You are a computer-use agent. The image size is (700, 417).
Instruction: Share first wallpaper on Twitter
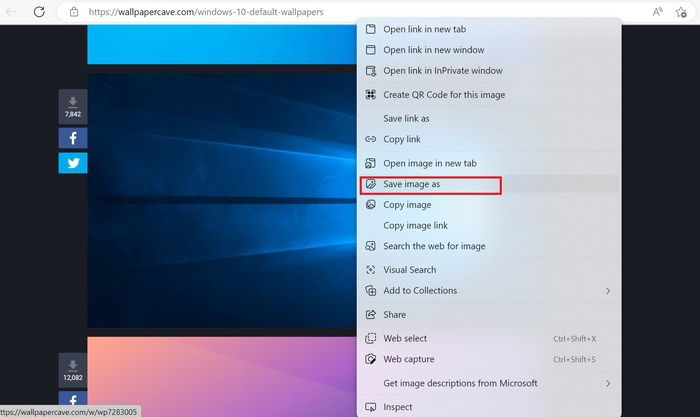pyautogui.click(x=73, y=163)
